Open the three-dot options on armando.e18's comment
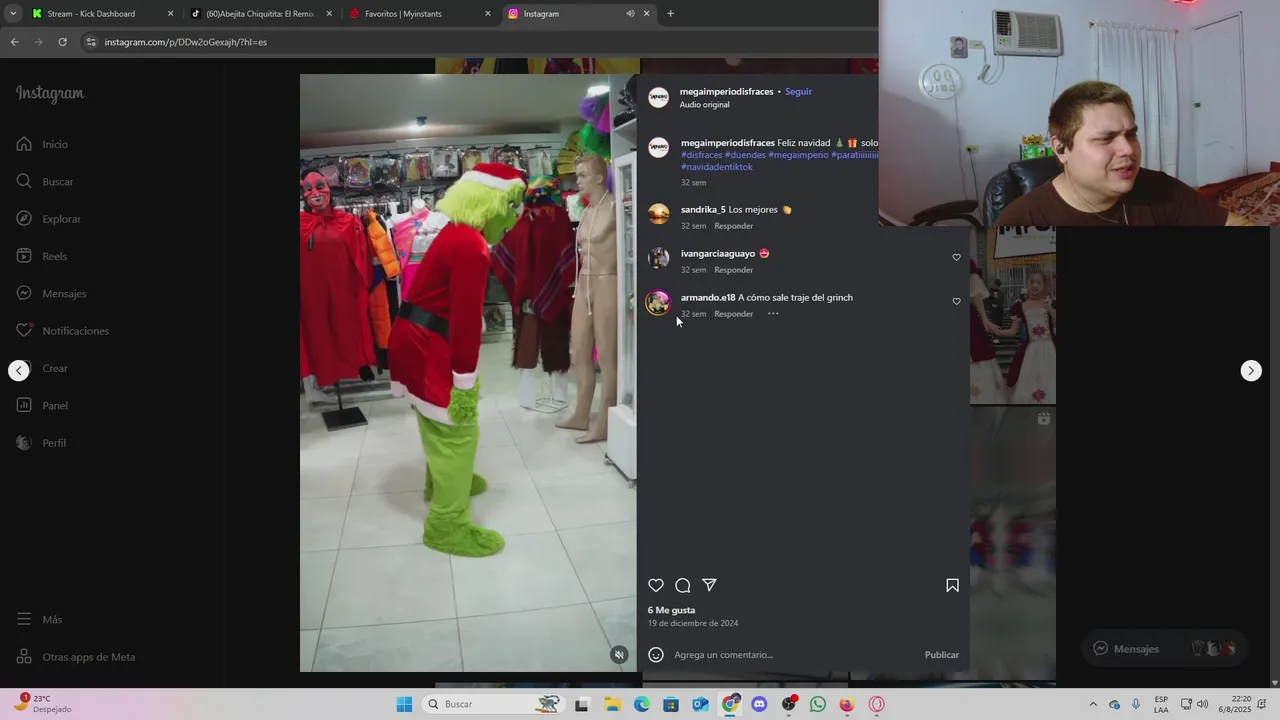This screenshot has height=720, width=1280. click(773, 314)
